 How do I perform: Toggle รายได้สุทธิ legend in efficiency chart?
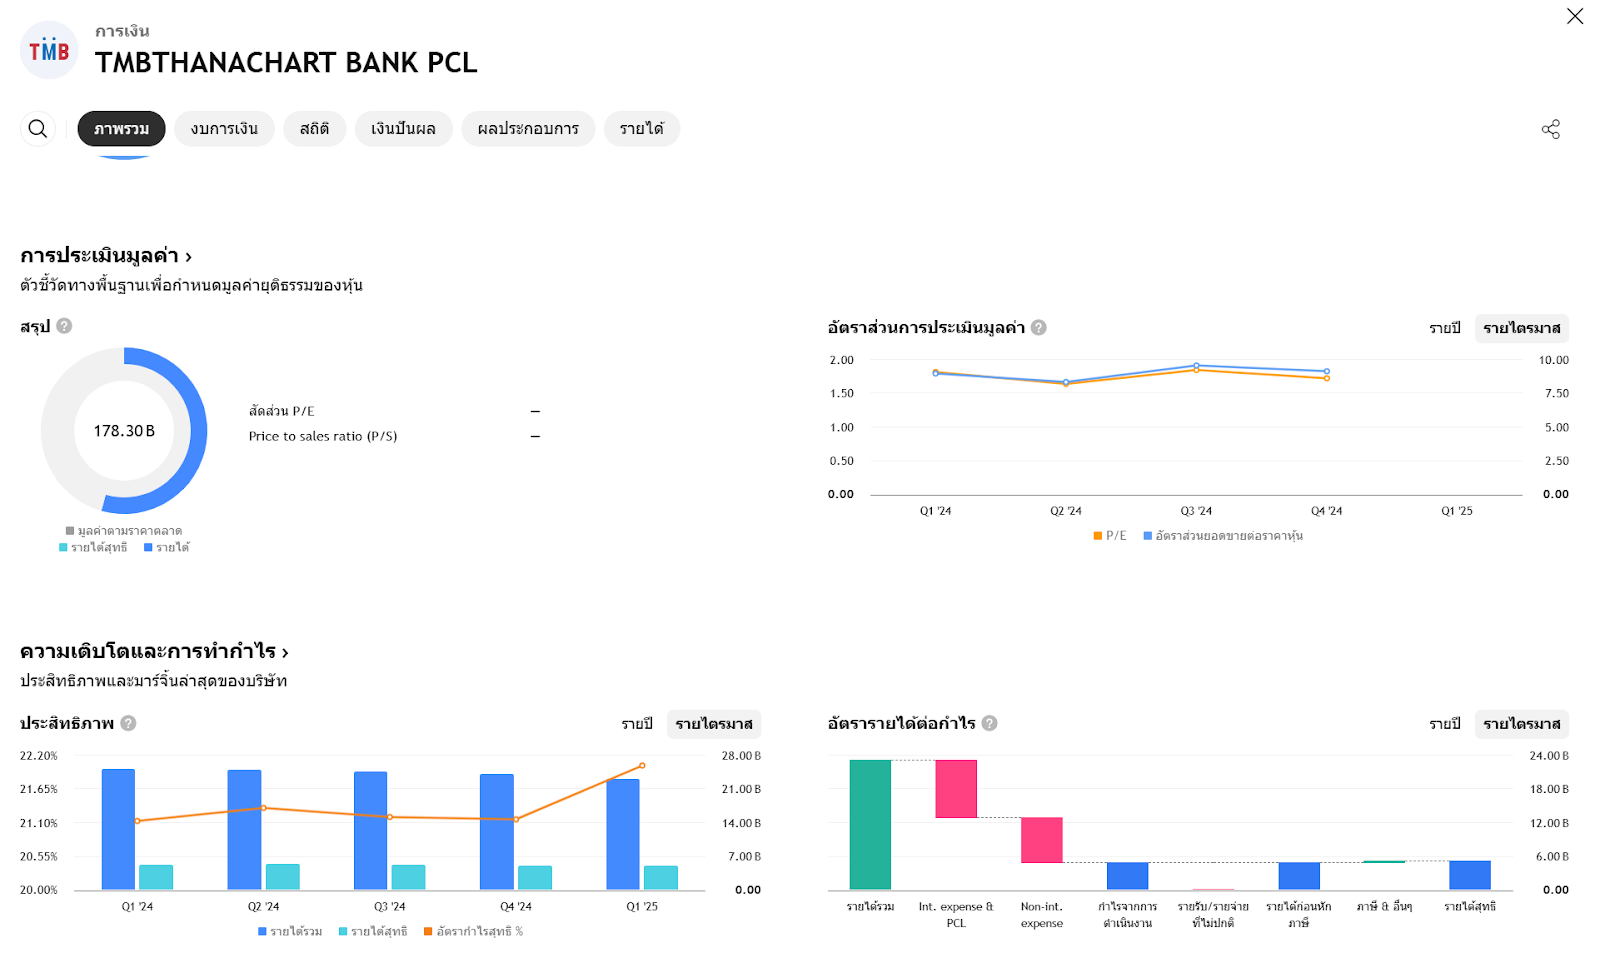[x=373, y=931]
